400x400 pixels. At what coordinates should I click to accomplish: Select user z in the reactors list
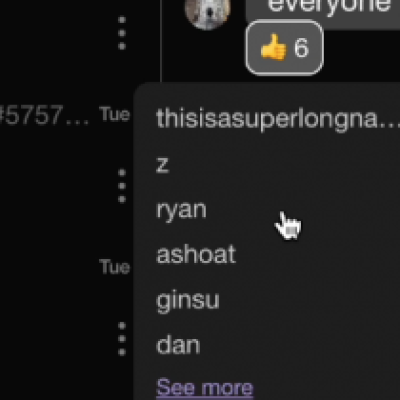tap(162, 165)
